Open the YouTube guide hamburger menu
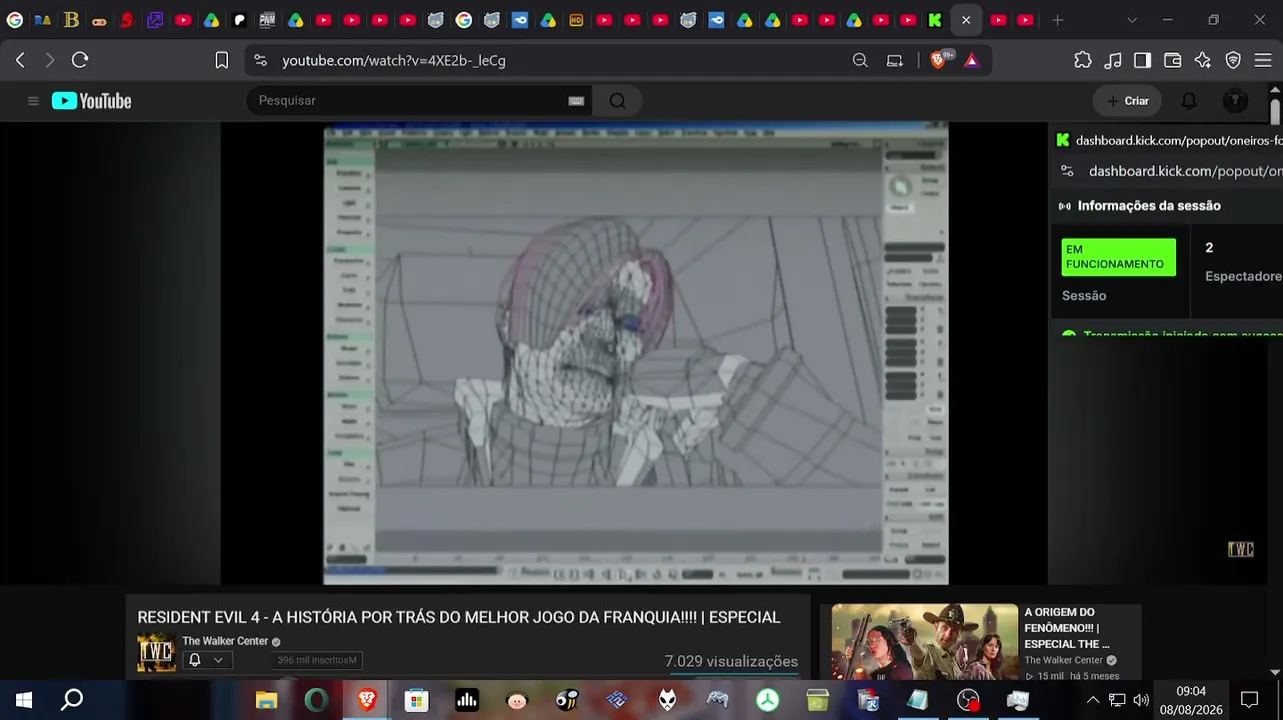 pyautogui.click(x=33, y=101)
